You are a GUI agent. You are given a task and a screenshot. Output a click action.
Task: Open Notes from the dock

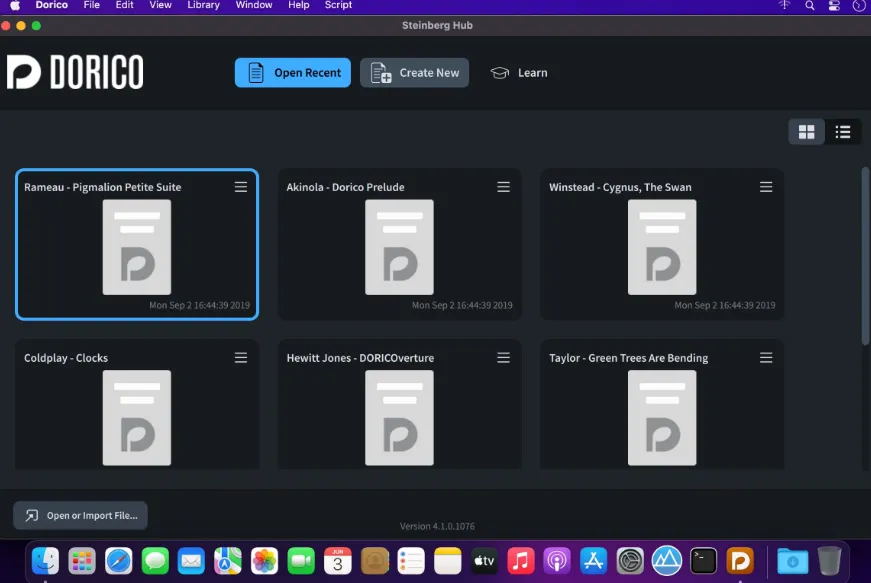[448, 561]
